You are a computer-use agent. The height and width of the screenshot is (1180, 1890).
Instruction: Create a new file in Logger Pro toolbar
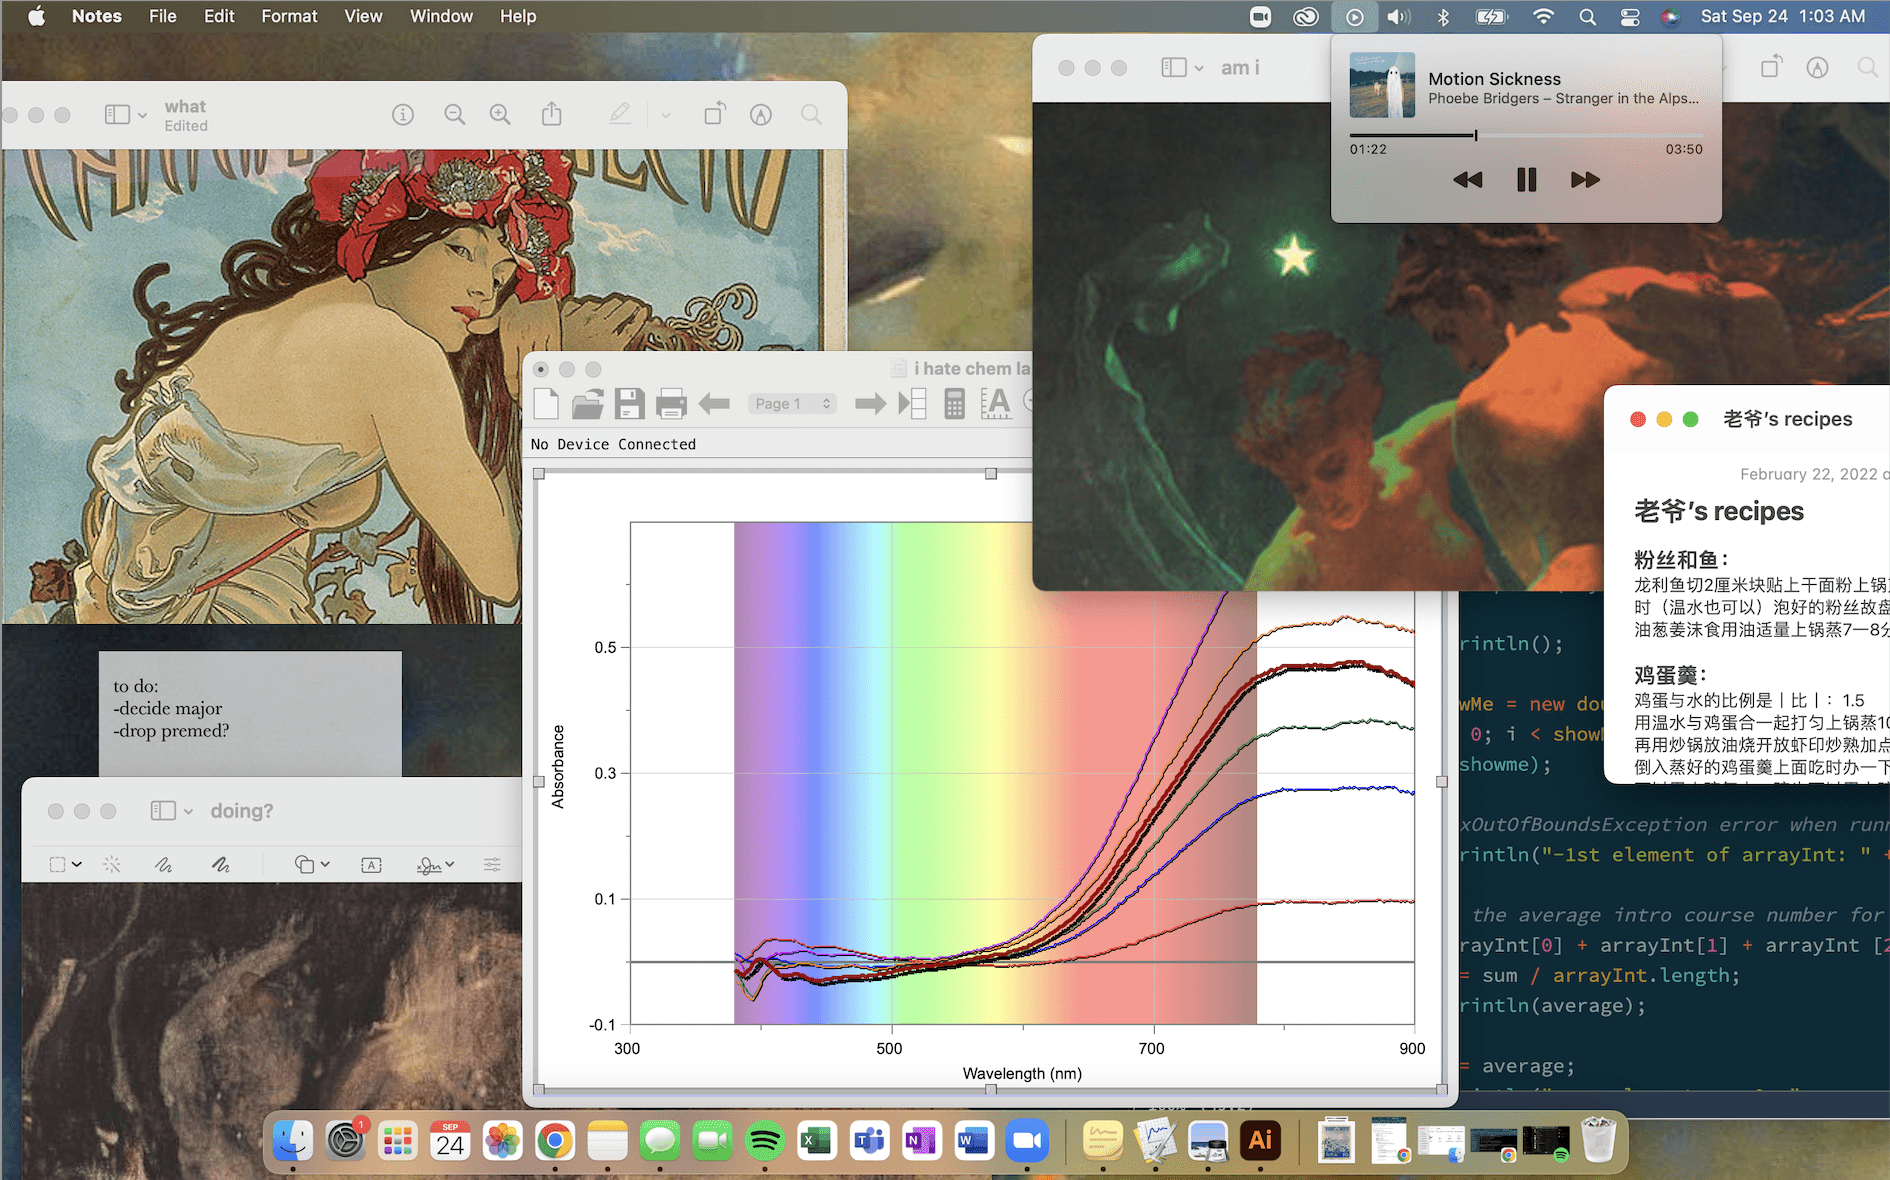tap(546, 403)
